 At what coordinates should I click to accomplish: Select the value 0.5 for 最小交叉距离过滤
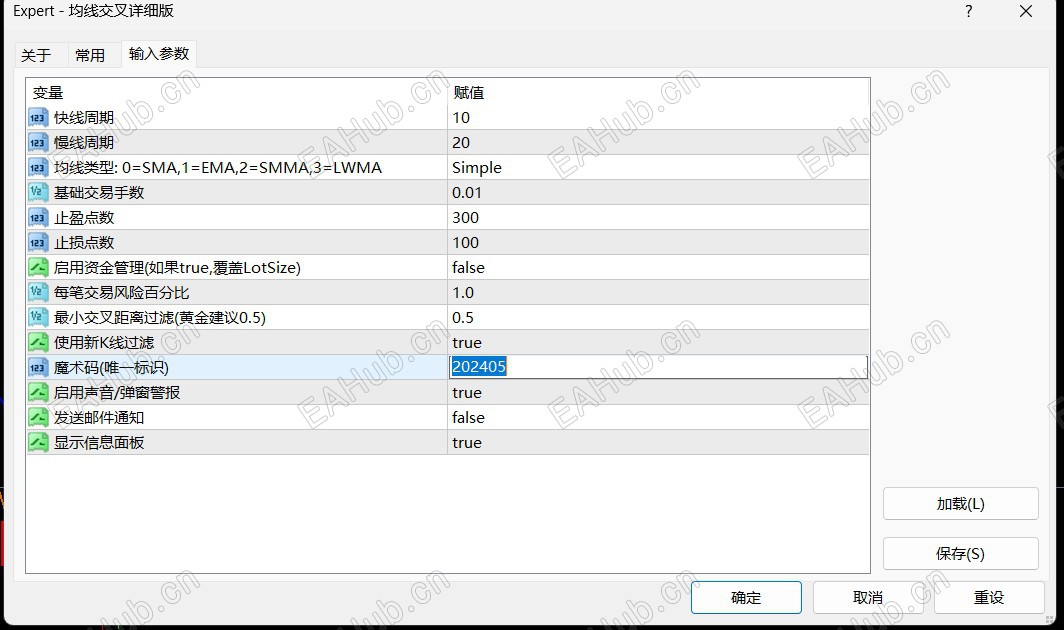tap(463, 318)
